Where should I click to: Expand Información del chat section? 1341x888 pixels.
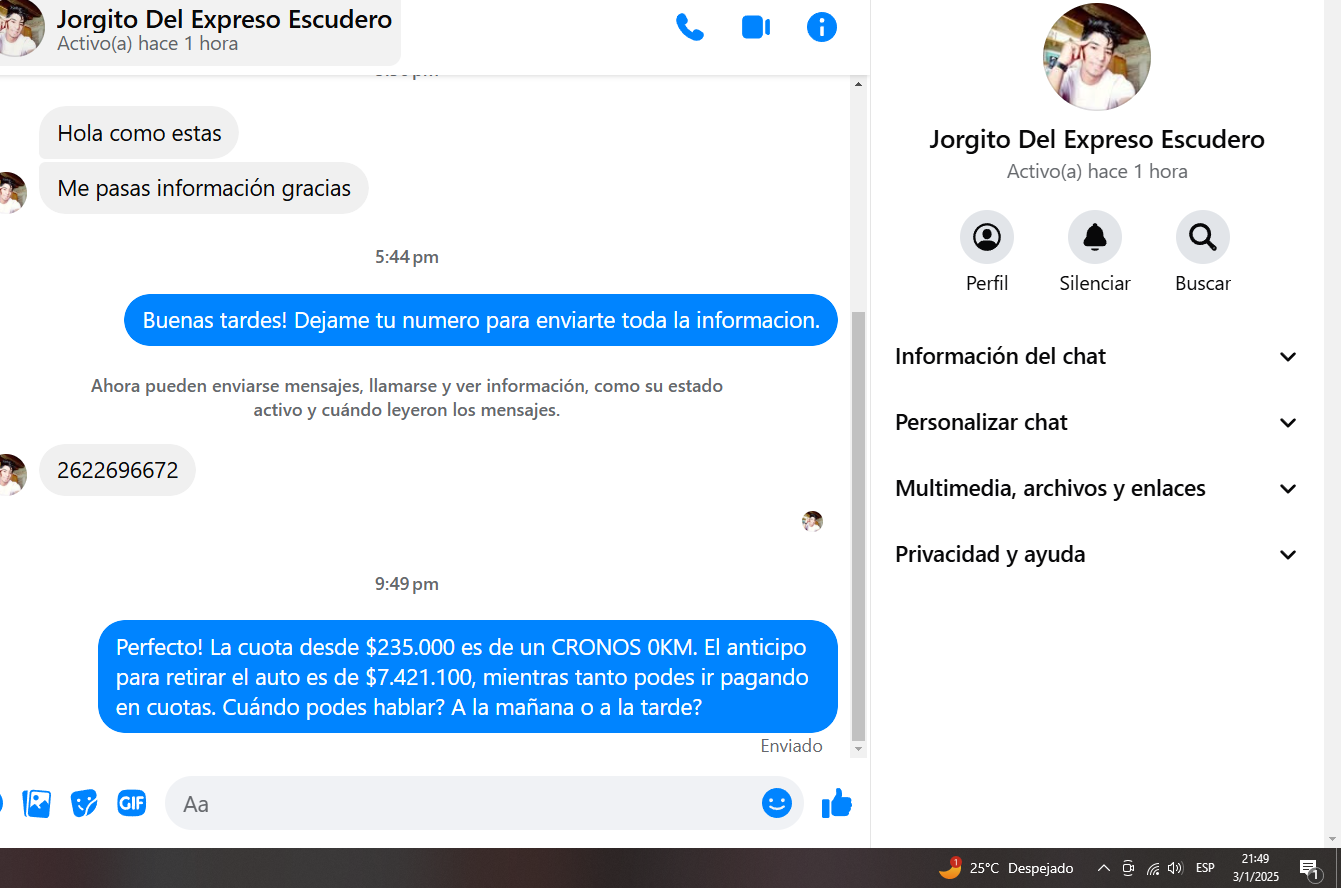[1095, 357]
